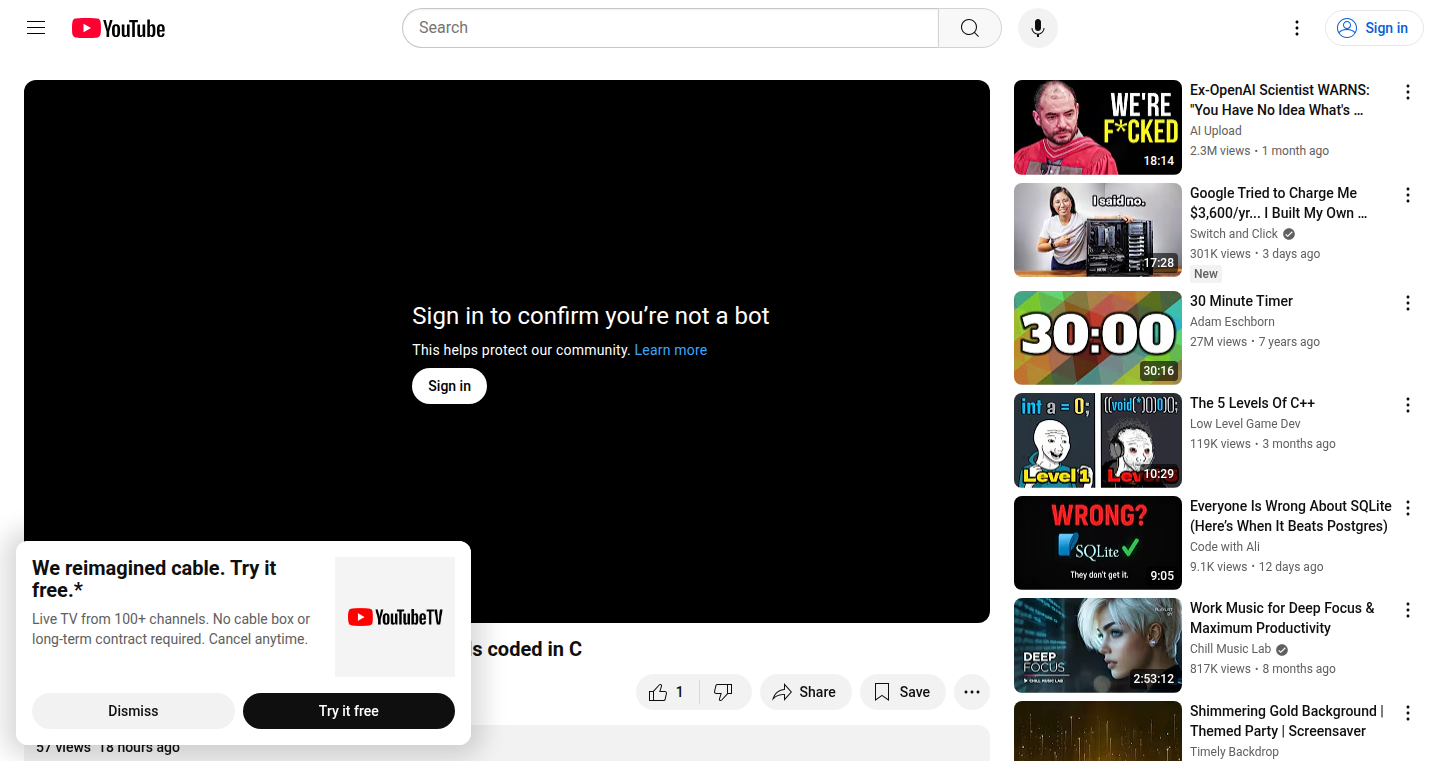The width and height of the screenshot is (1440, 761).
Task: Share the video
Action: point(805,692)
